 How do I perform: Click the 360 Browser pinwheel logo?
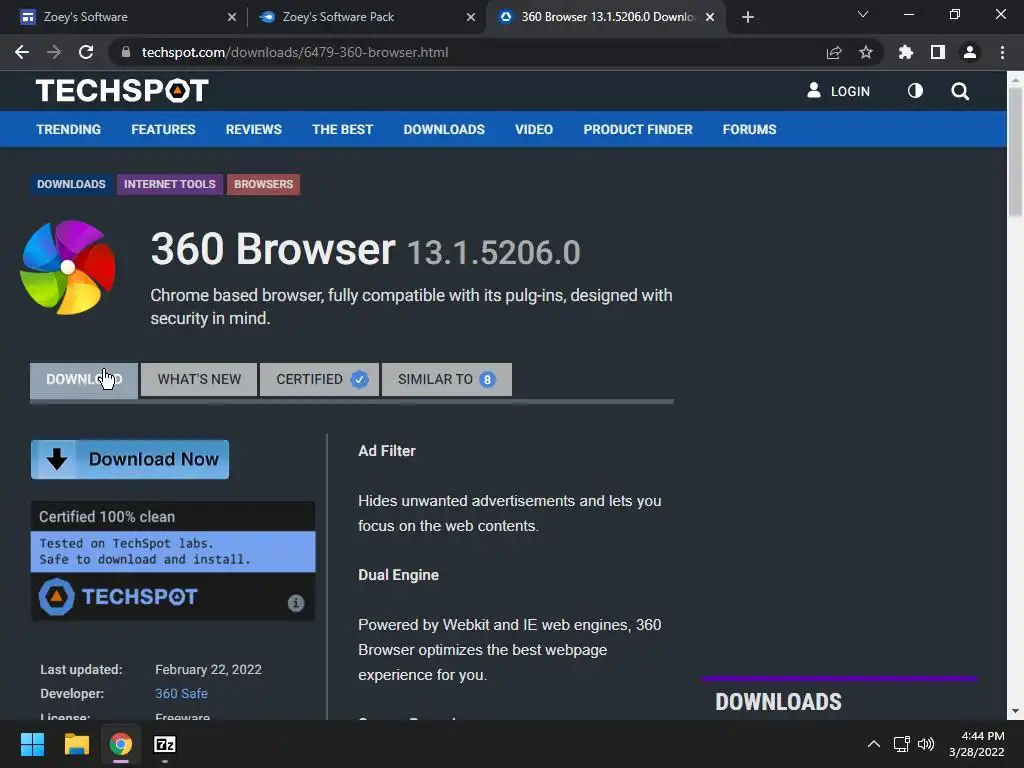(x=68, y=267)
